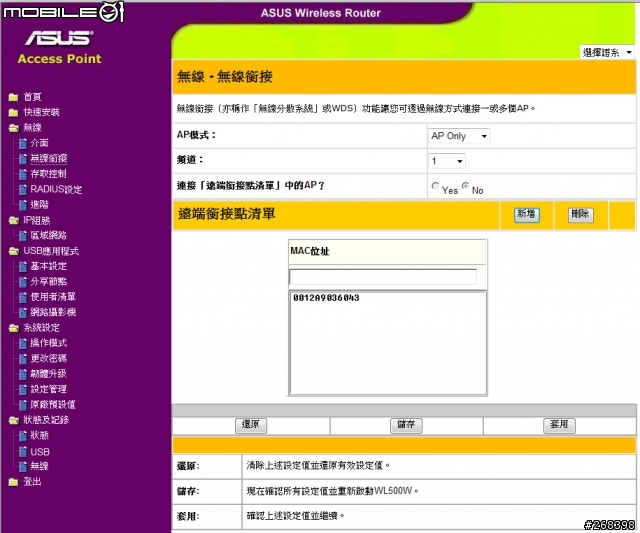Open 區域網路 tree link
The height and width of the screenshot is (533, 640).
(x=48, y=235)
